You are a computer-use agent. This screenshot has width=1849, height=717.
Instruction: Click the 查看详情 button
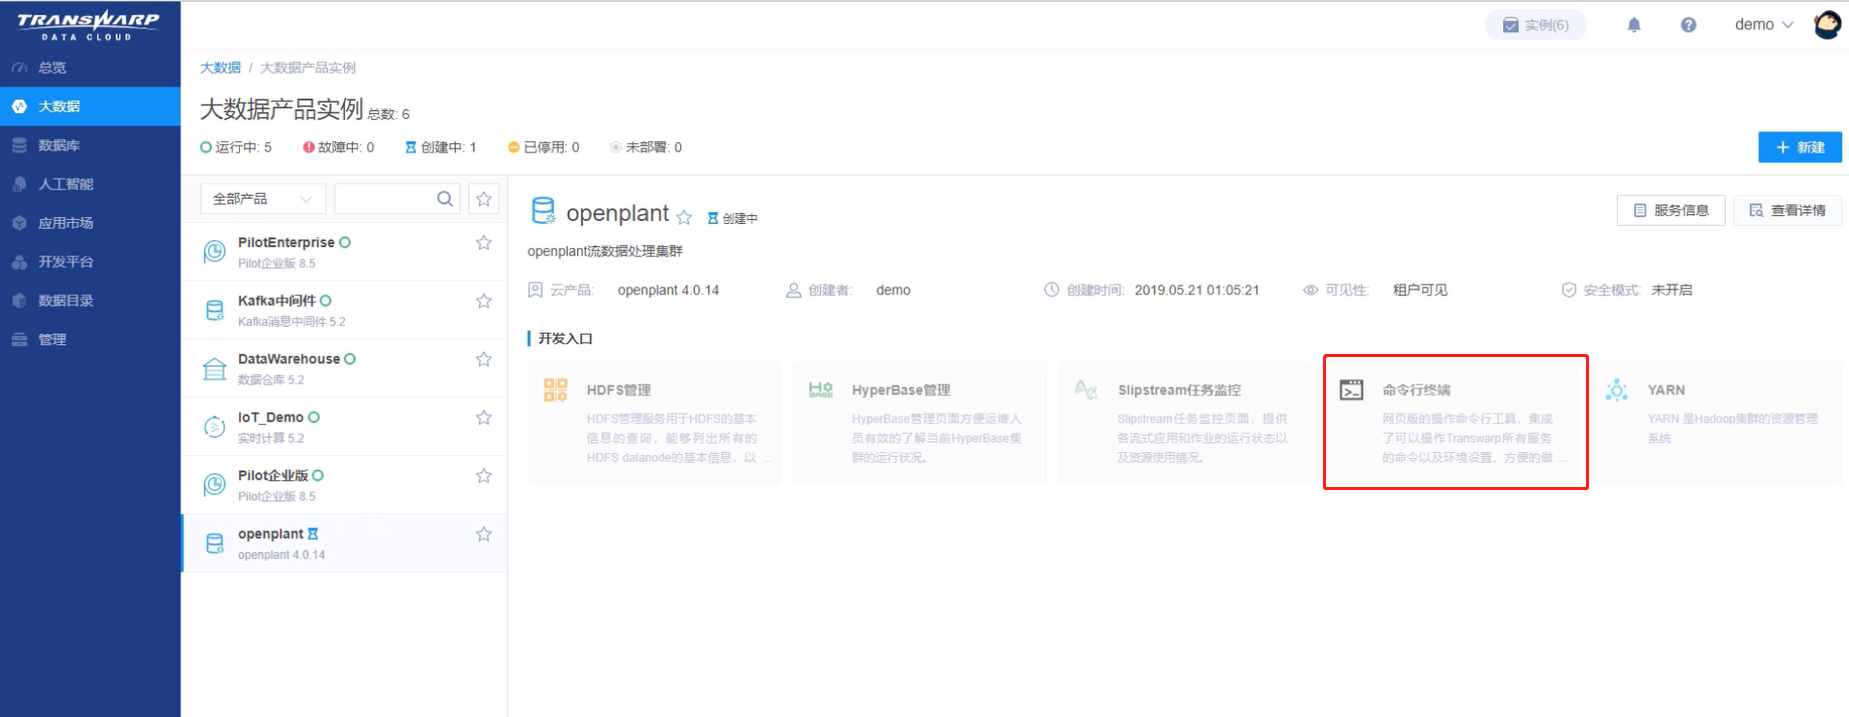point(1787,210)
